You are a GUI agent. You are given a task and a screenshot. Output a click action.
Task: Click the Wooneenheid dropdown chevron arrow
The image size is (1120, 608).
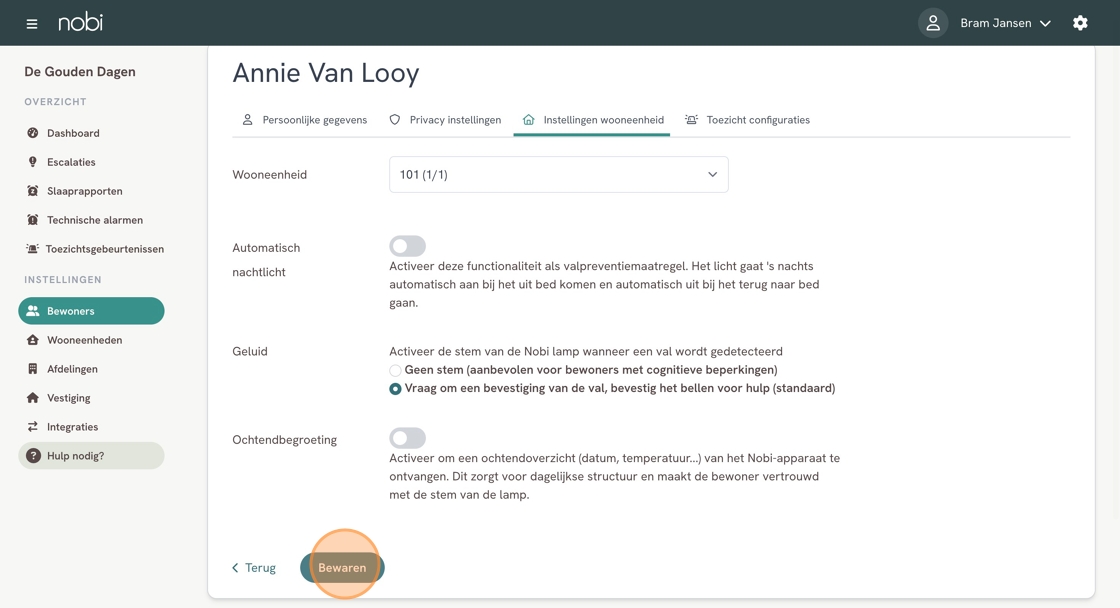tap(712, 174)
